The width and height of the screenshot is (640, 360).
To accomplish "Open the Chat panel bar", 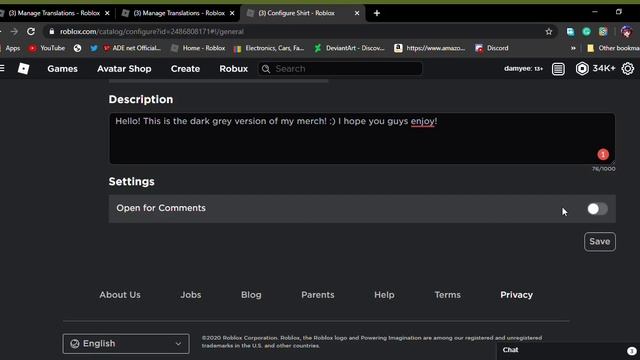I will coord(568,351).
